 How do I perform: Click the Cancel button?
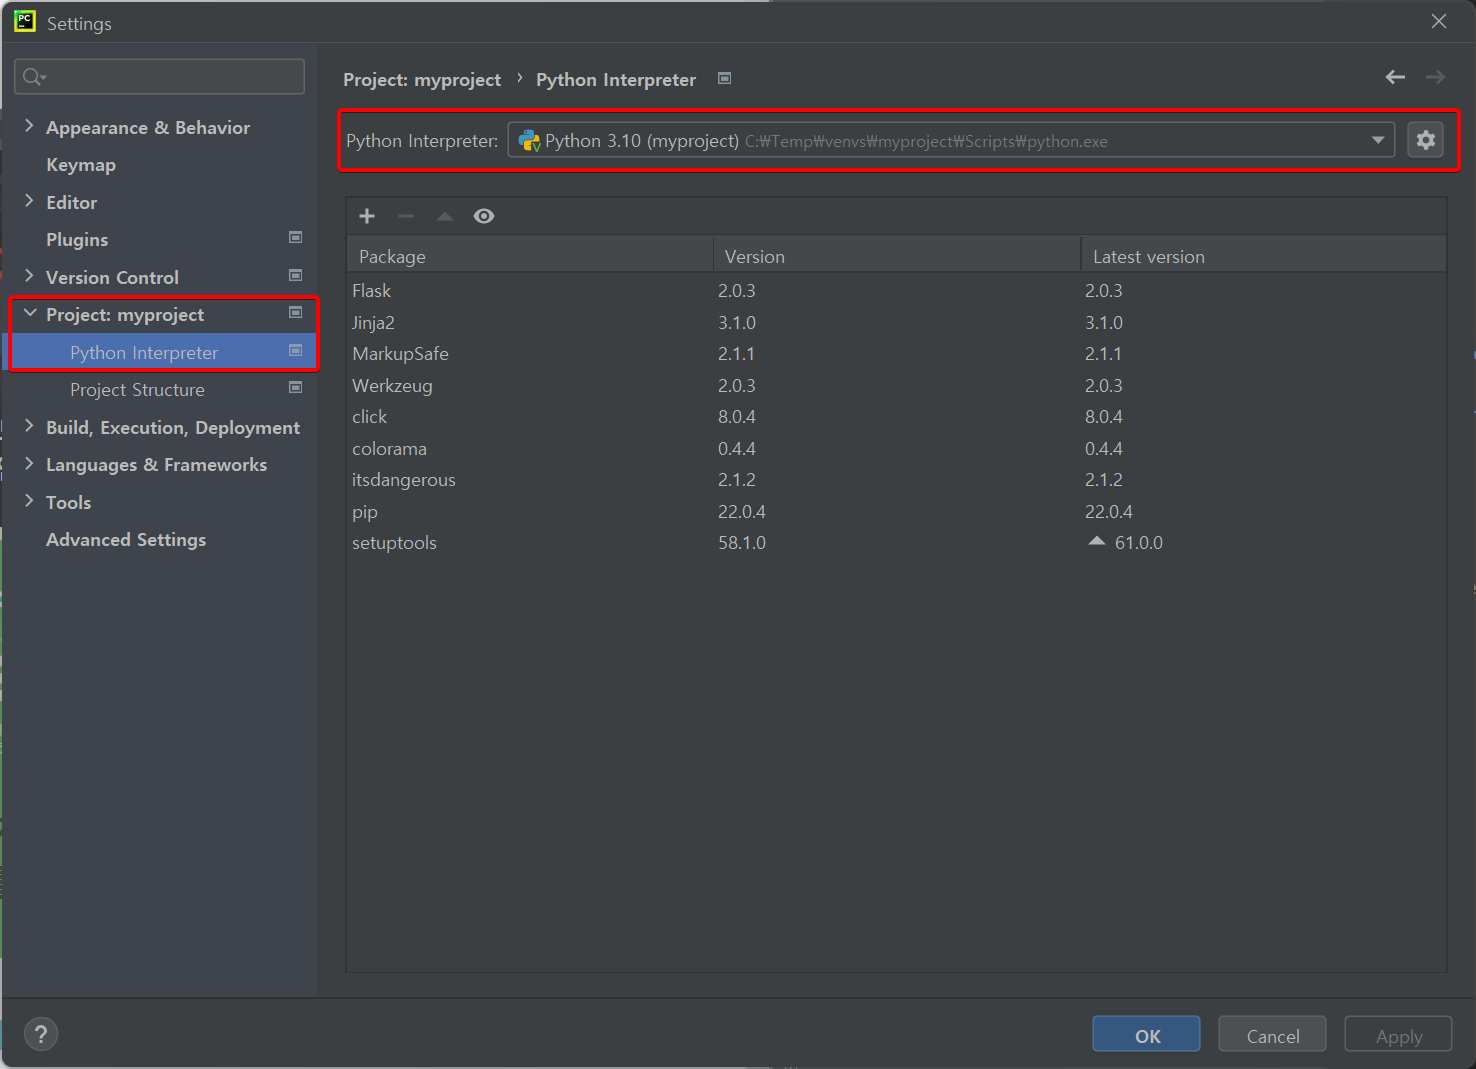point(1272,1035)
